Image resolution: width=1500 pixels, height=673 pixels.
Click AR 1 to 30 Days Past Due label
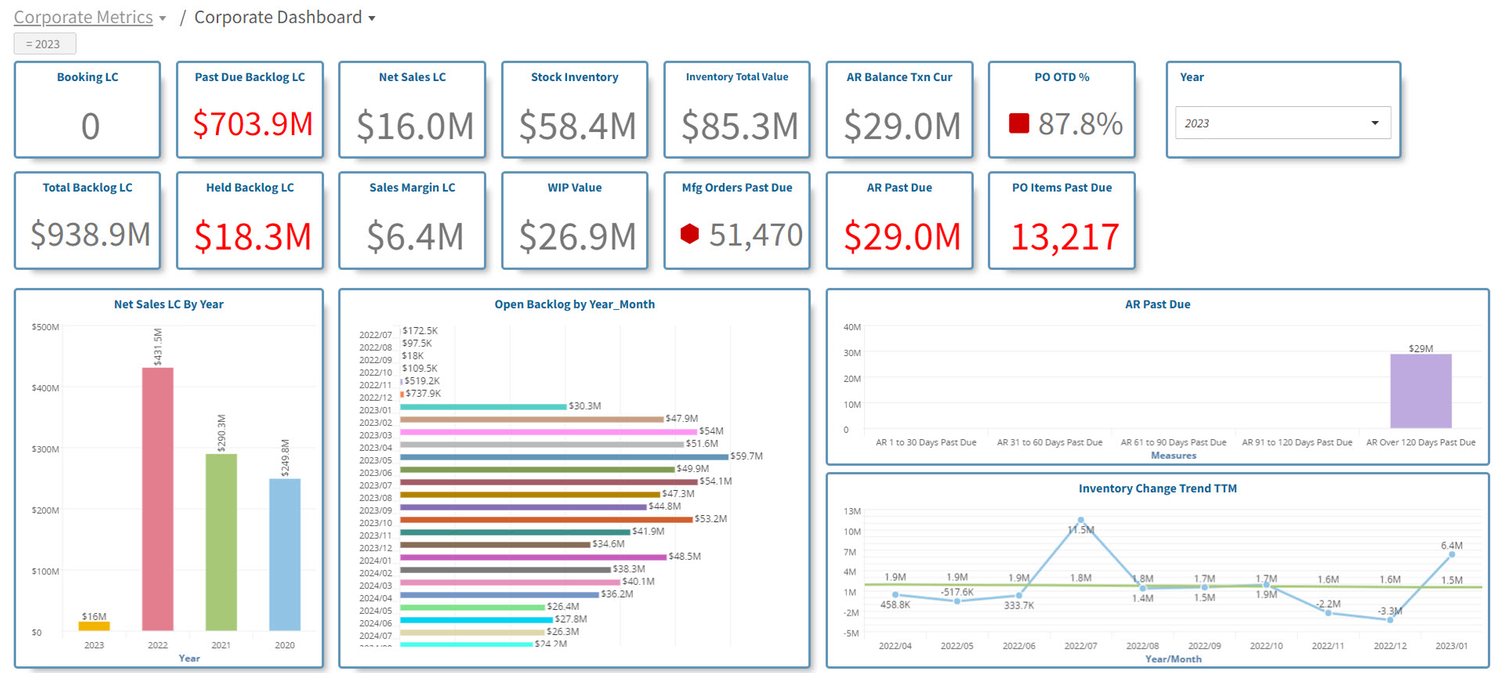click(x=925, y=442)
